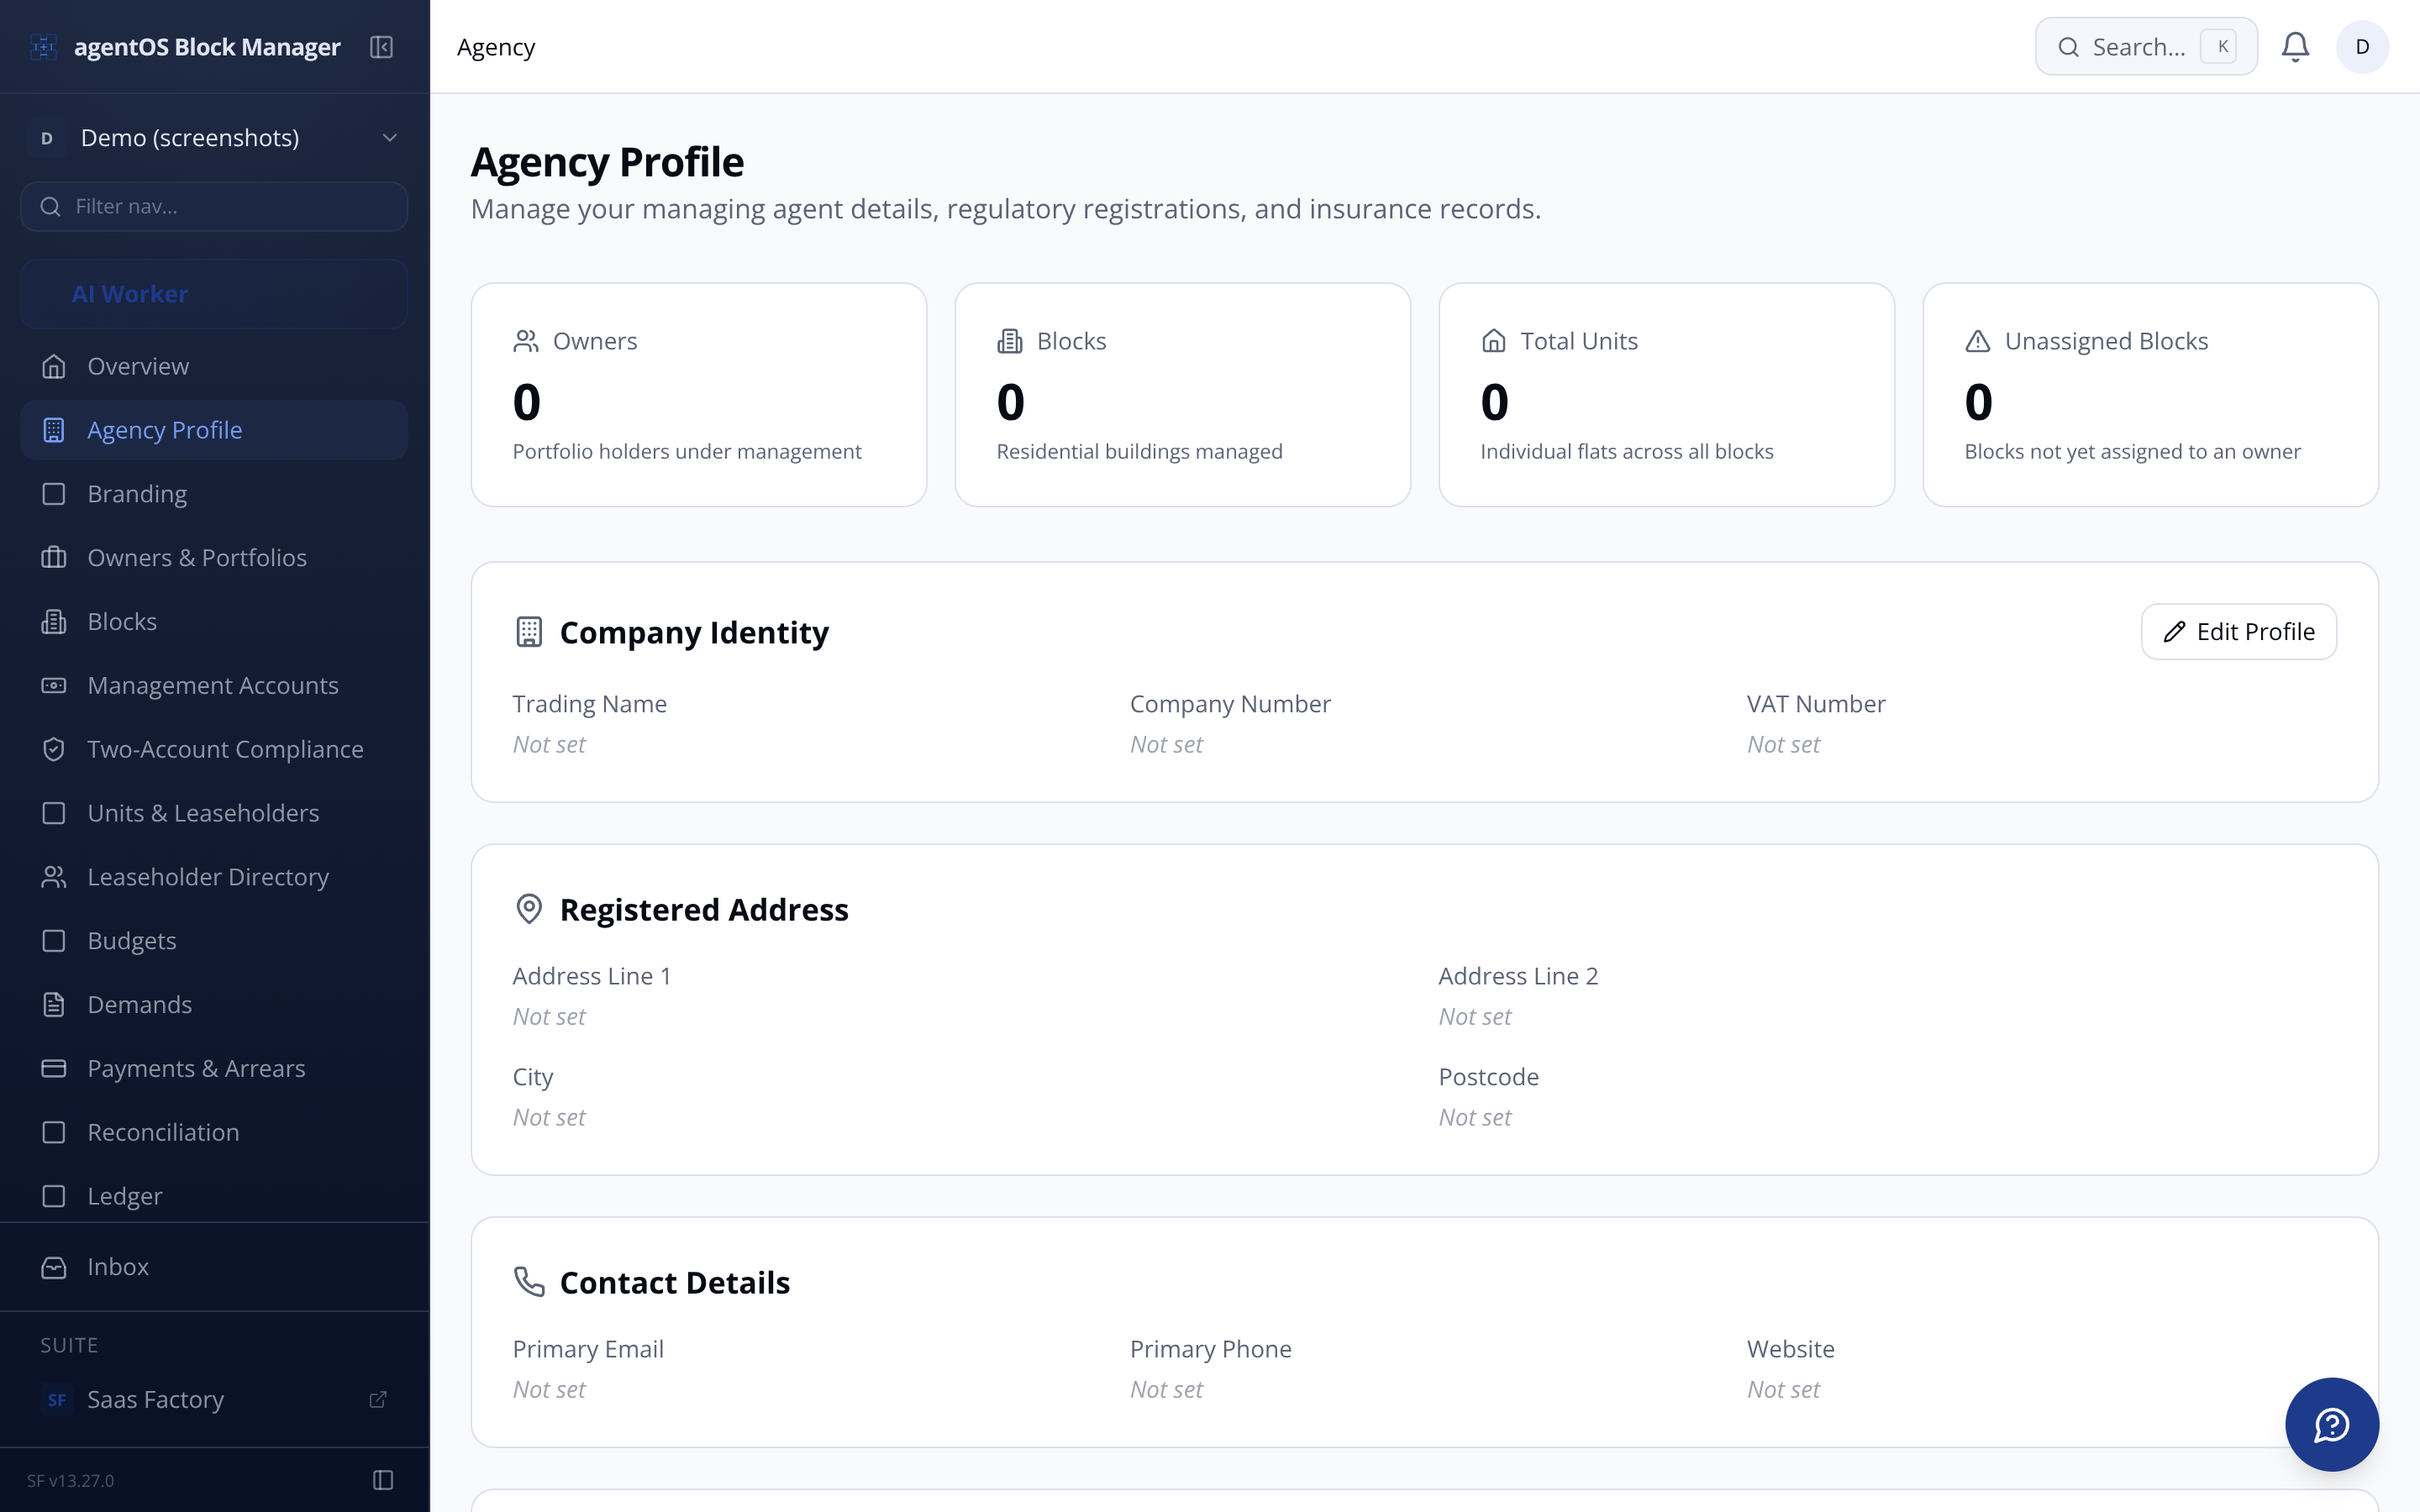The height and width of the screenshot is (1512, 2420).
Task: Open Management Accounts
Action: [x=214, y=686]
